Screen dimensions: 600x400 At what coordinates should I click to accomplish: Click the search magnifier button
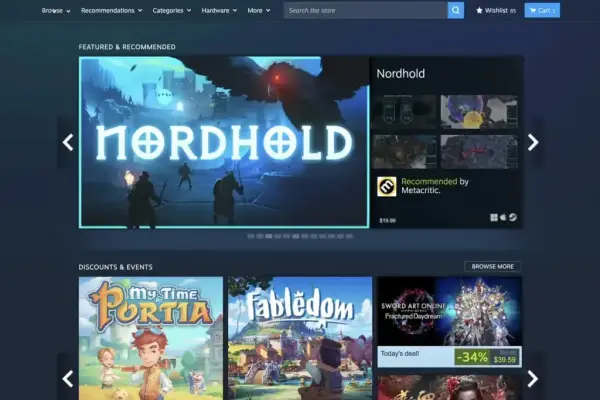[x=456, y=10]
